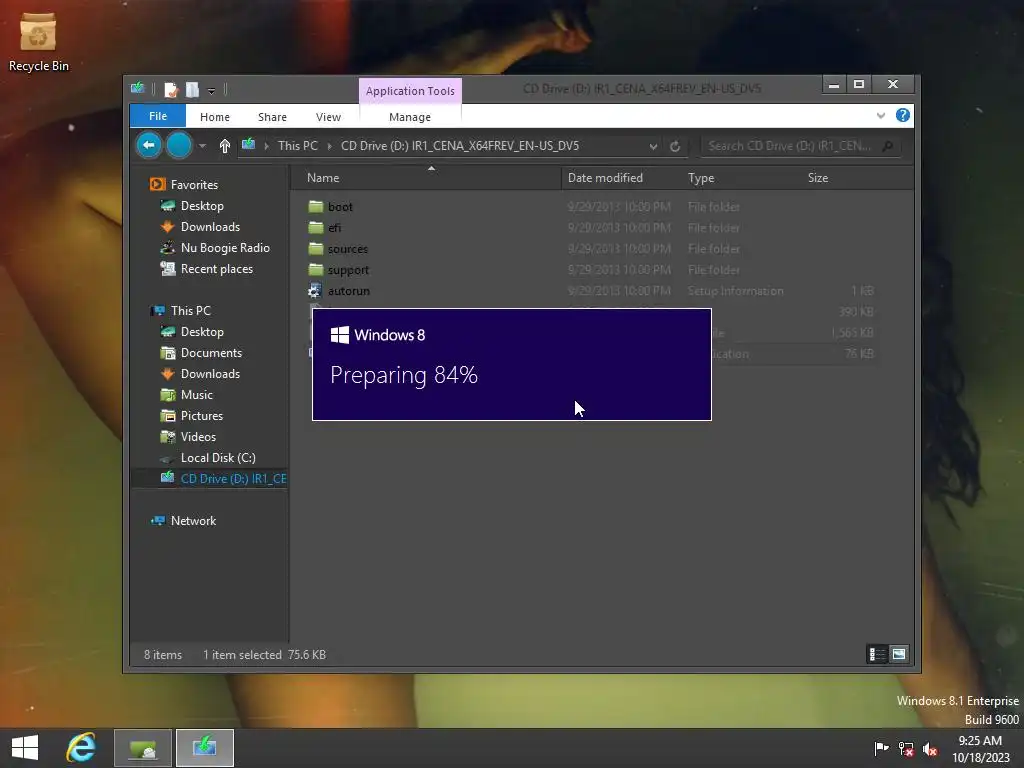Open the Manage tab under Application Tools

(x=409, y=117)
